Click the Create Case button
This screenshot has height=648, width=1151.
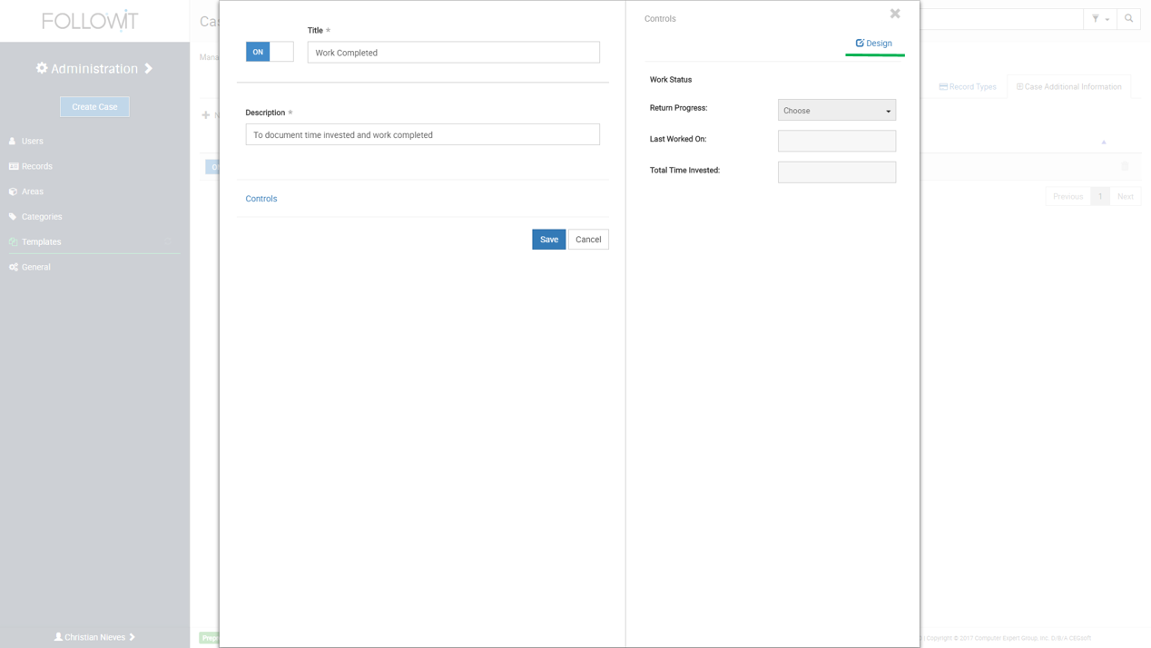click(x=95, y=106)
